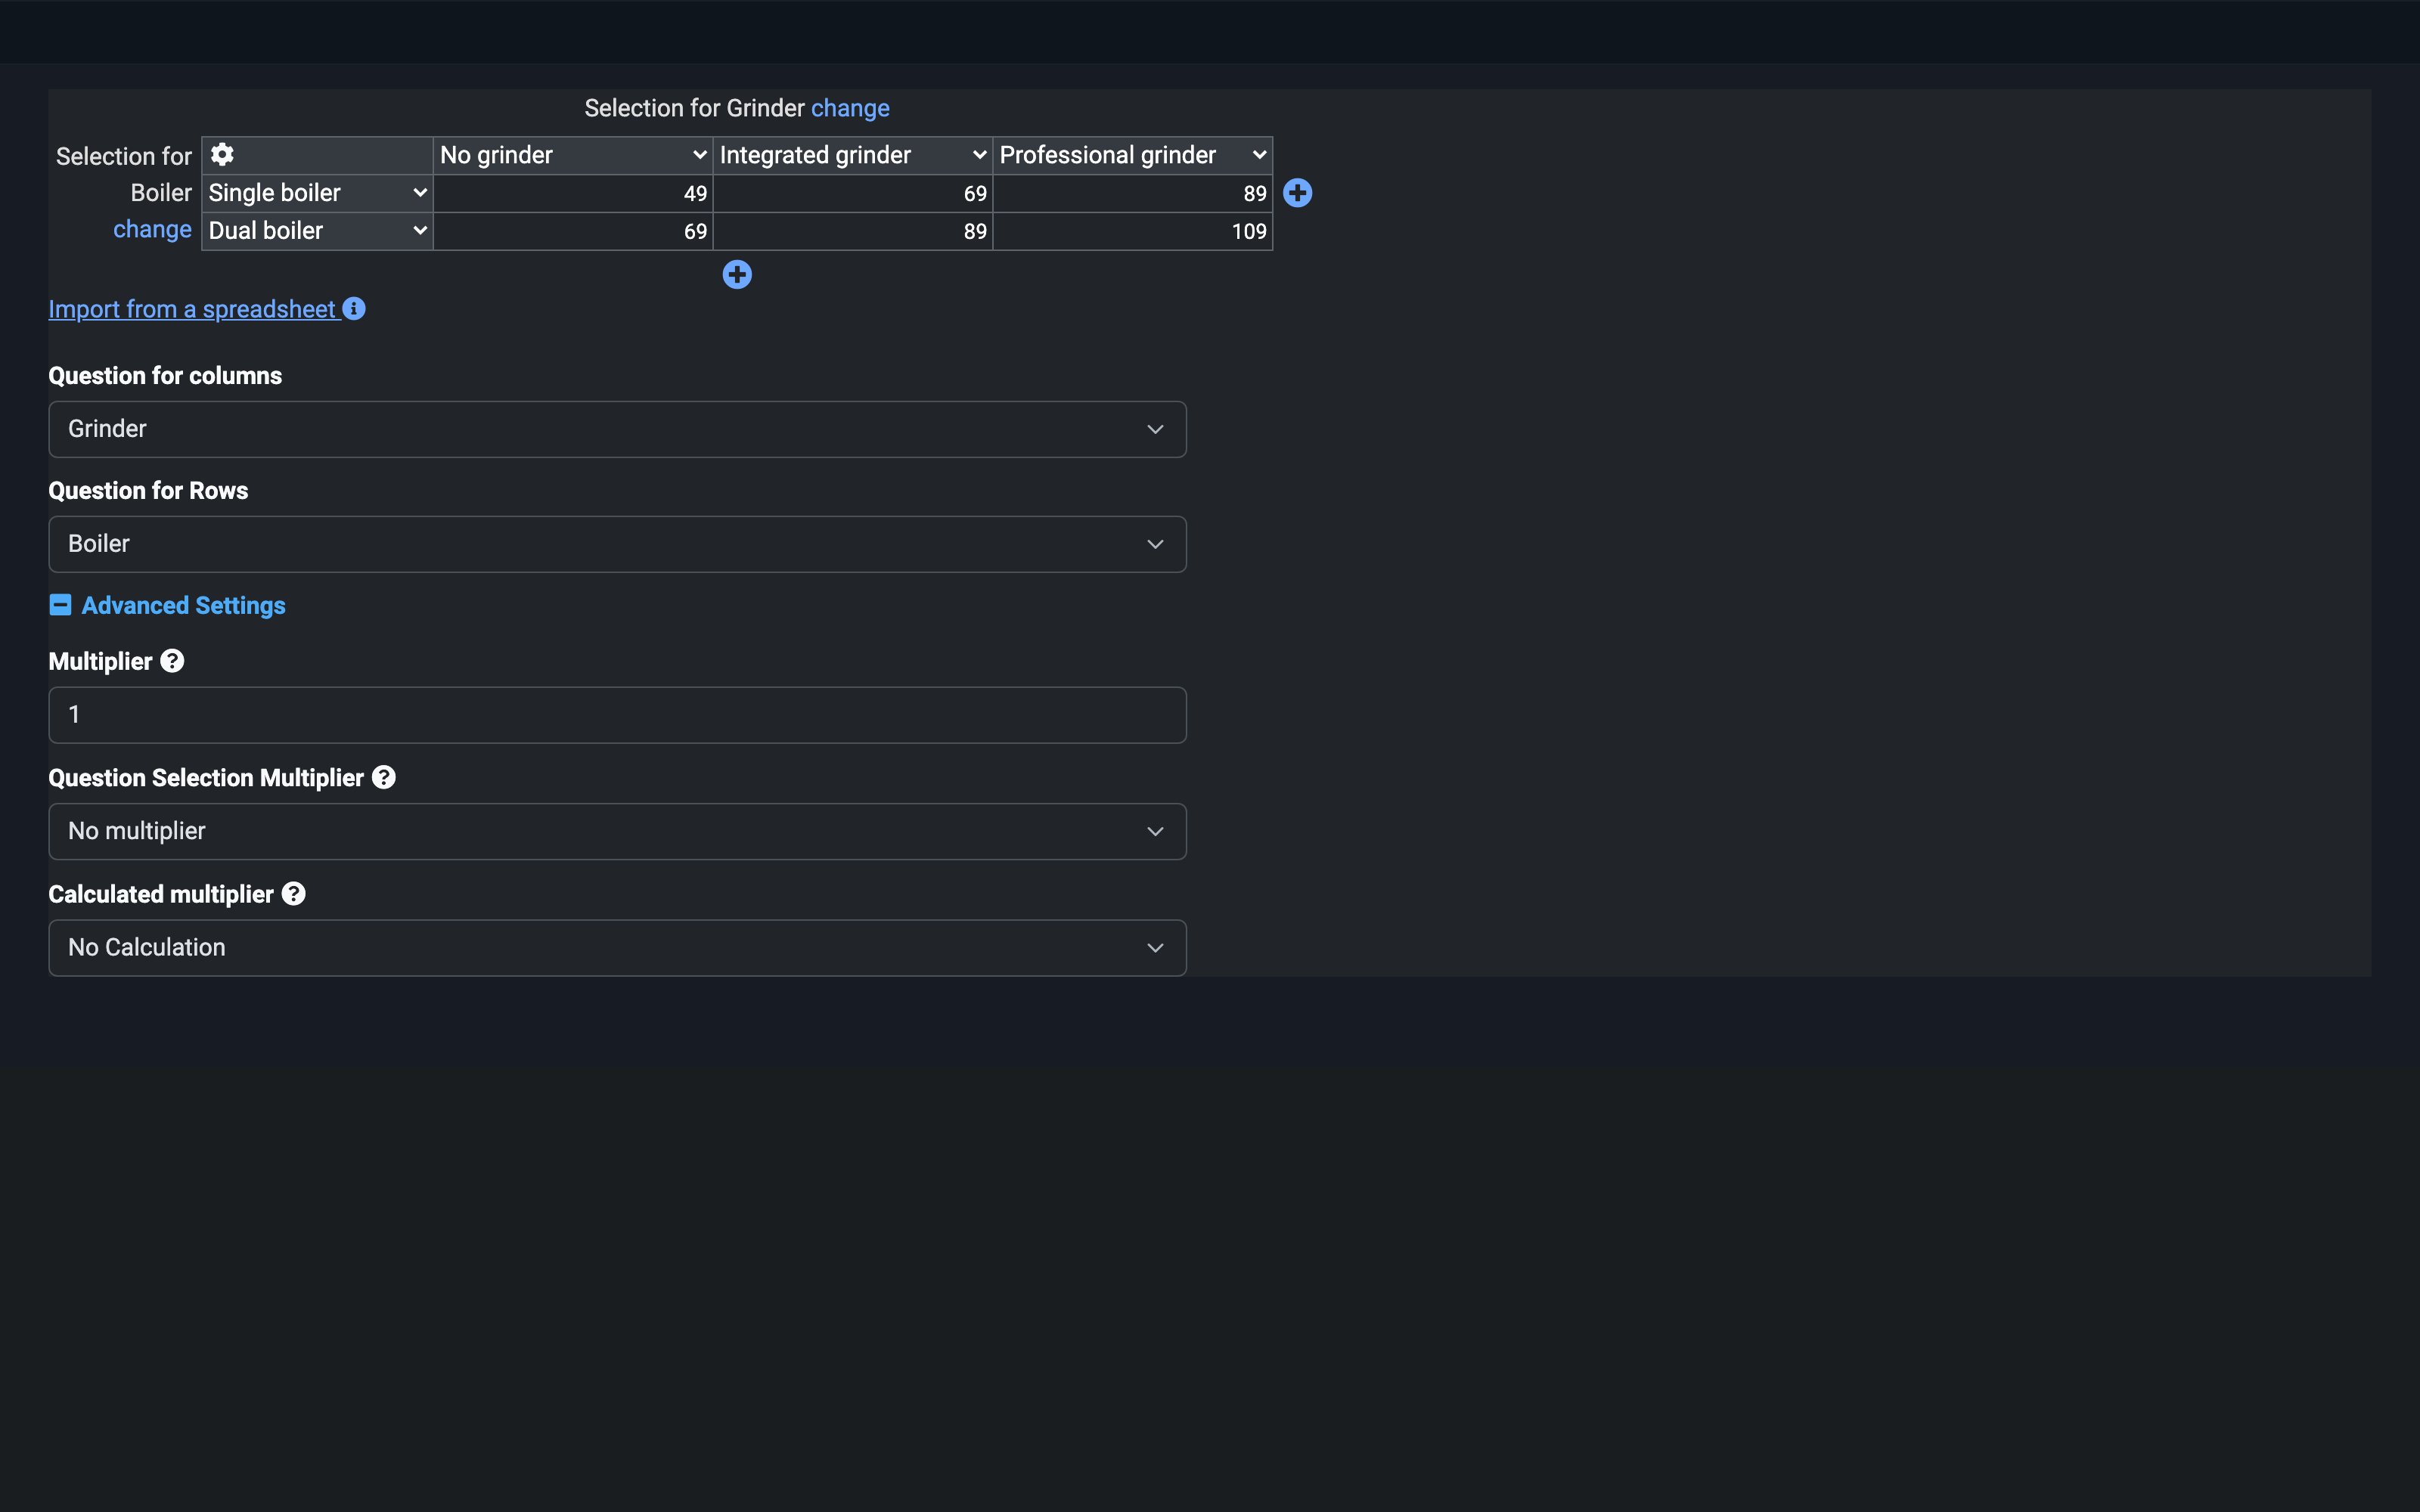Open help icon beside Question Selection Multiplier
The width and height of the screenshot is (2420, 1512).
[384, 777]
